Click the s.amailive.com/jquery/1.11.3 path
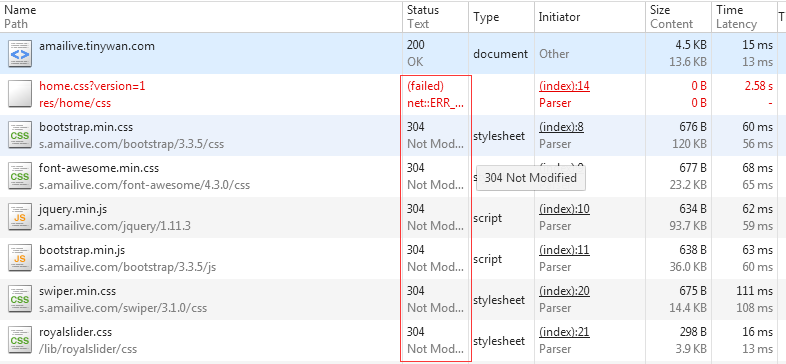Viewport: 786px width, 364px height. [x=115, y=226]
